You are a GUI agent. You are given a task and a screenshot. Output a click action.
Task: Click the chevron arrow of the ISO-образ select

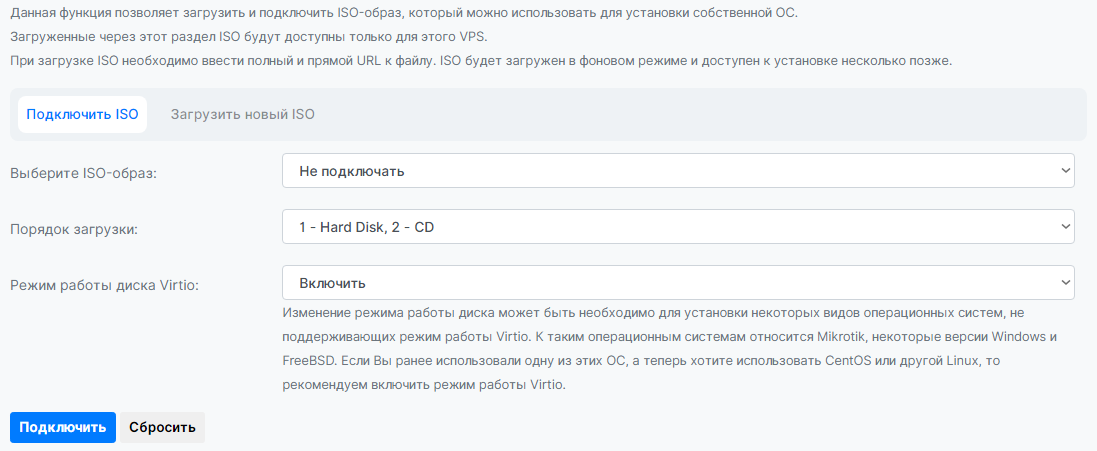(1064, 171)
